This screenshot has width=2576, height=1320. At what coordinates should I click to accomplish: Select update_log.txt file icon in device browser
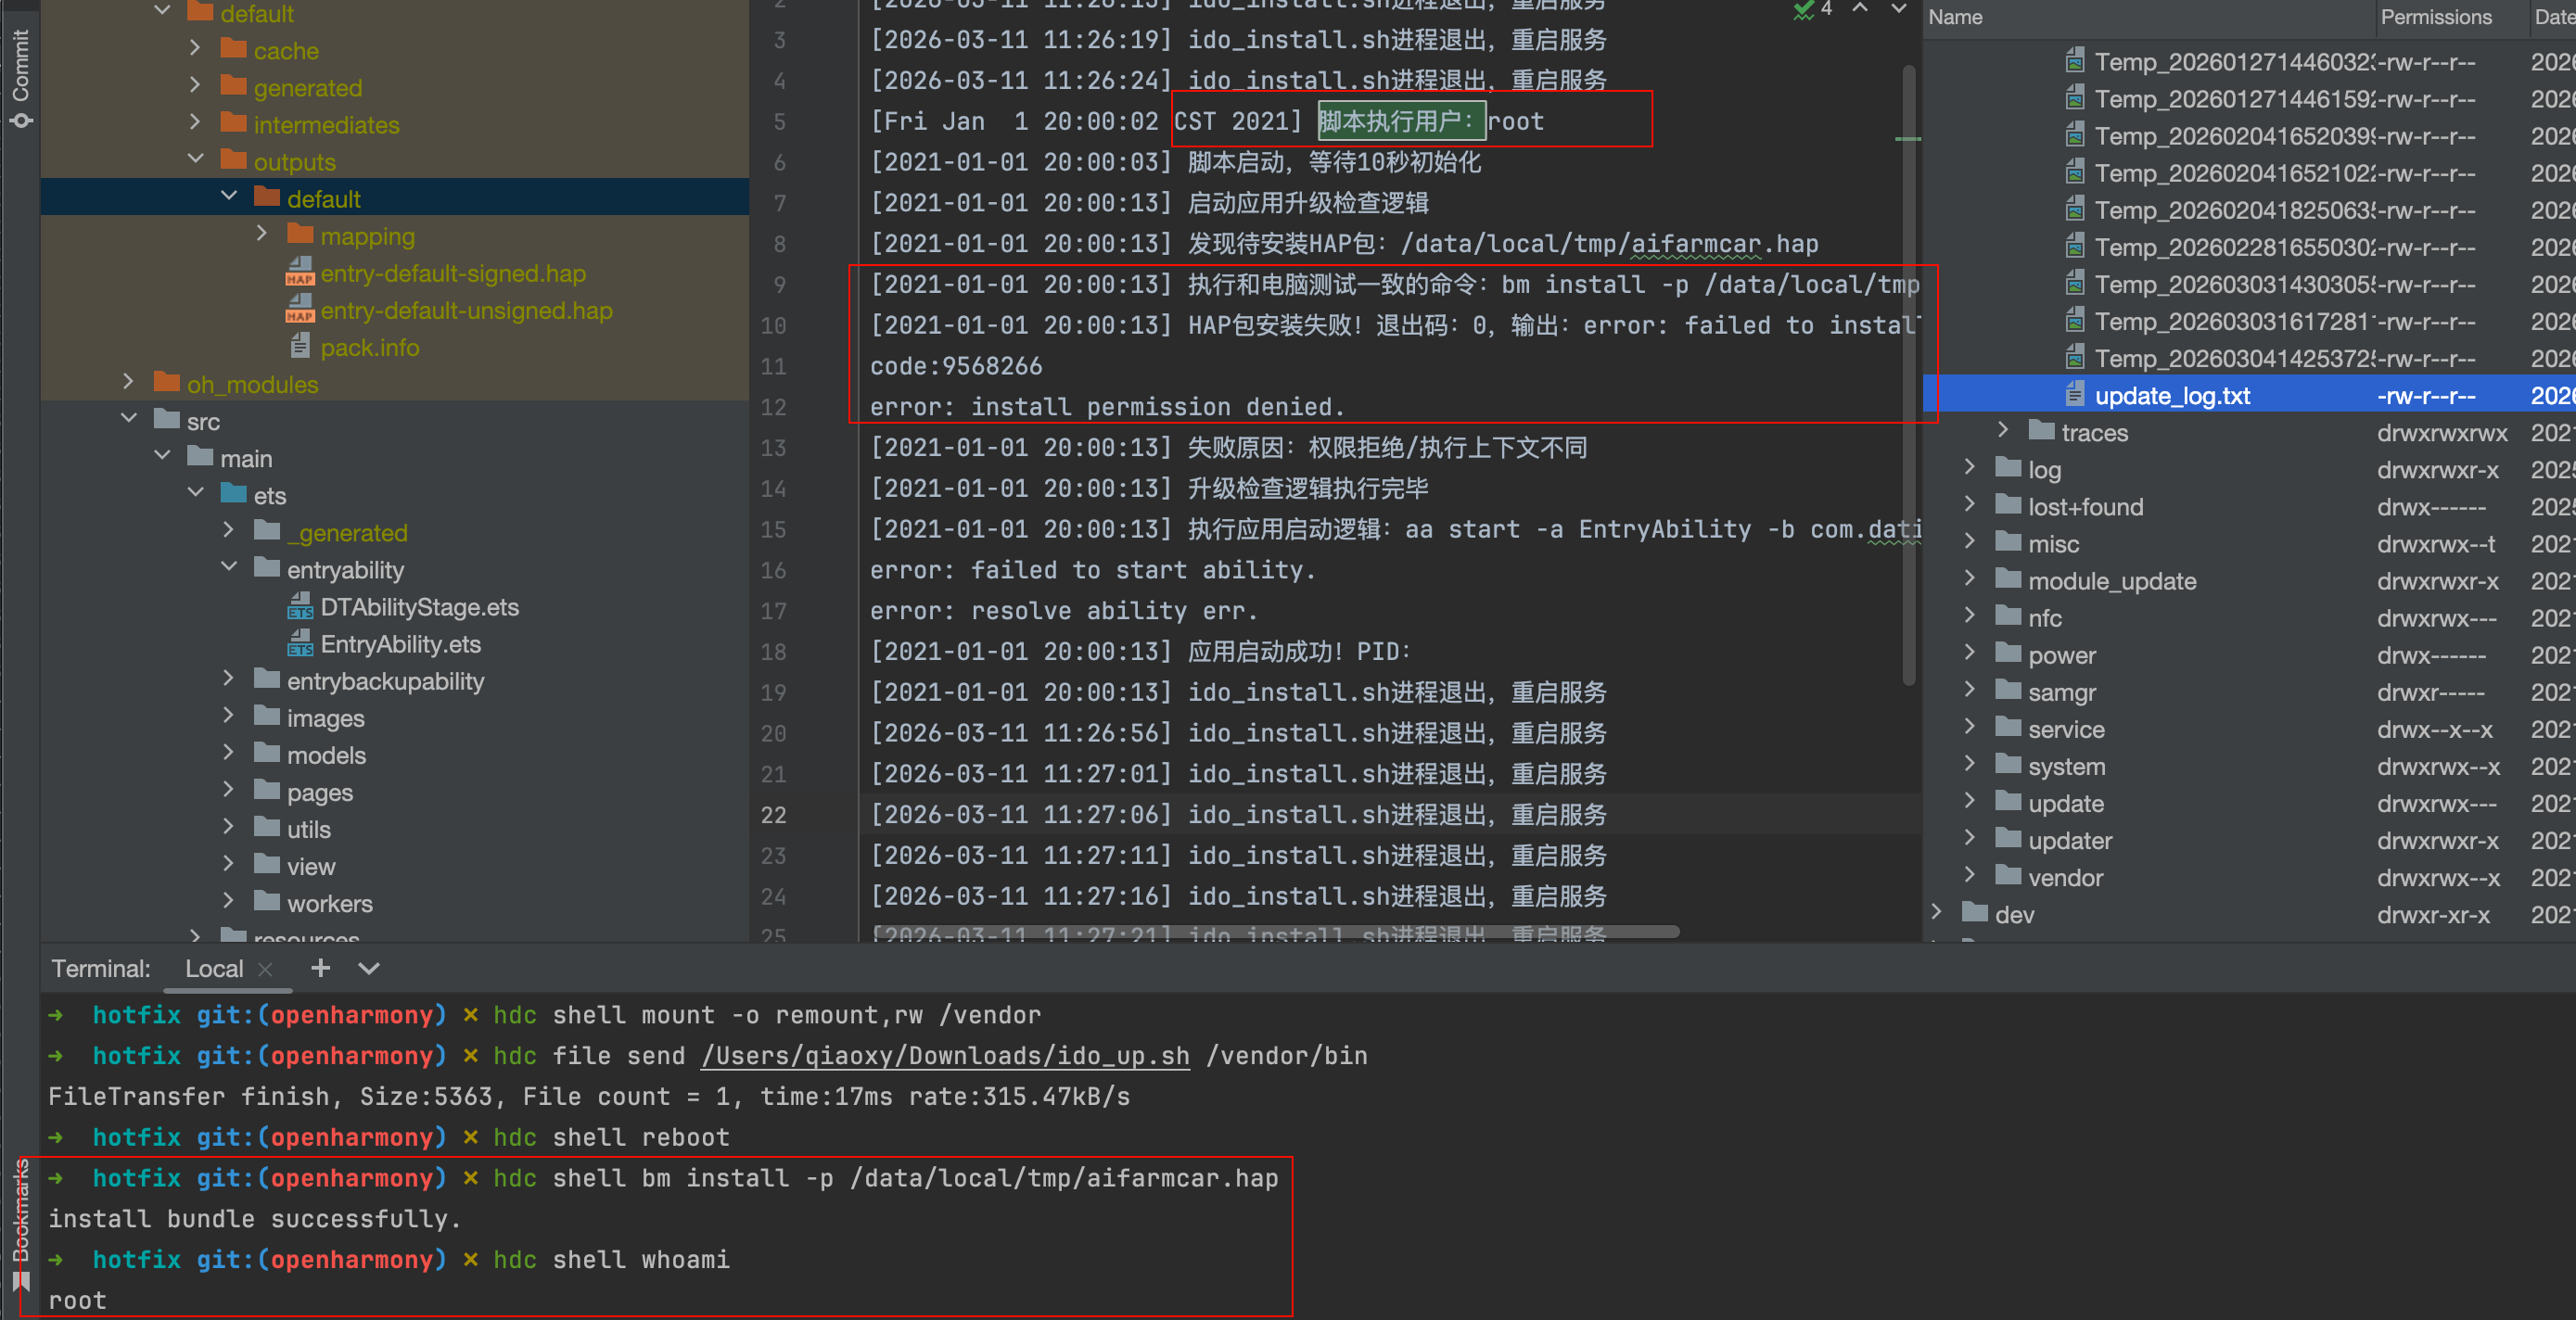pos(2074,396)
